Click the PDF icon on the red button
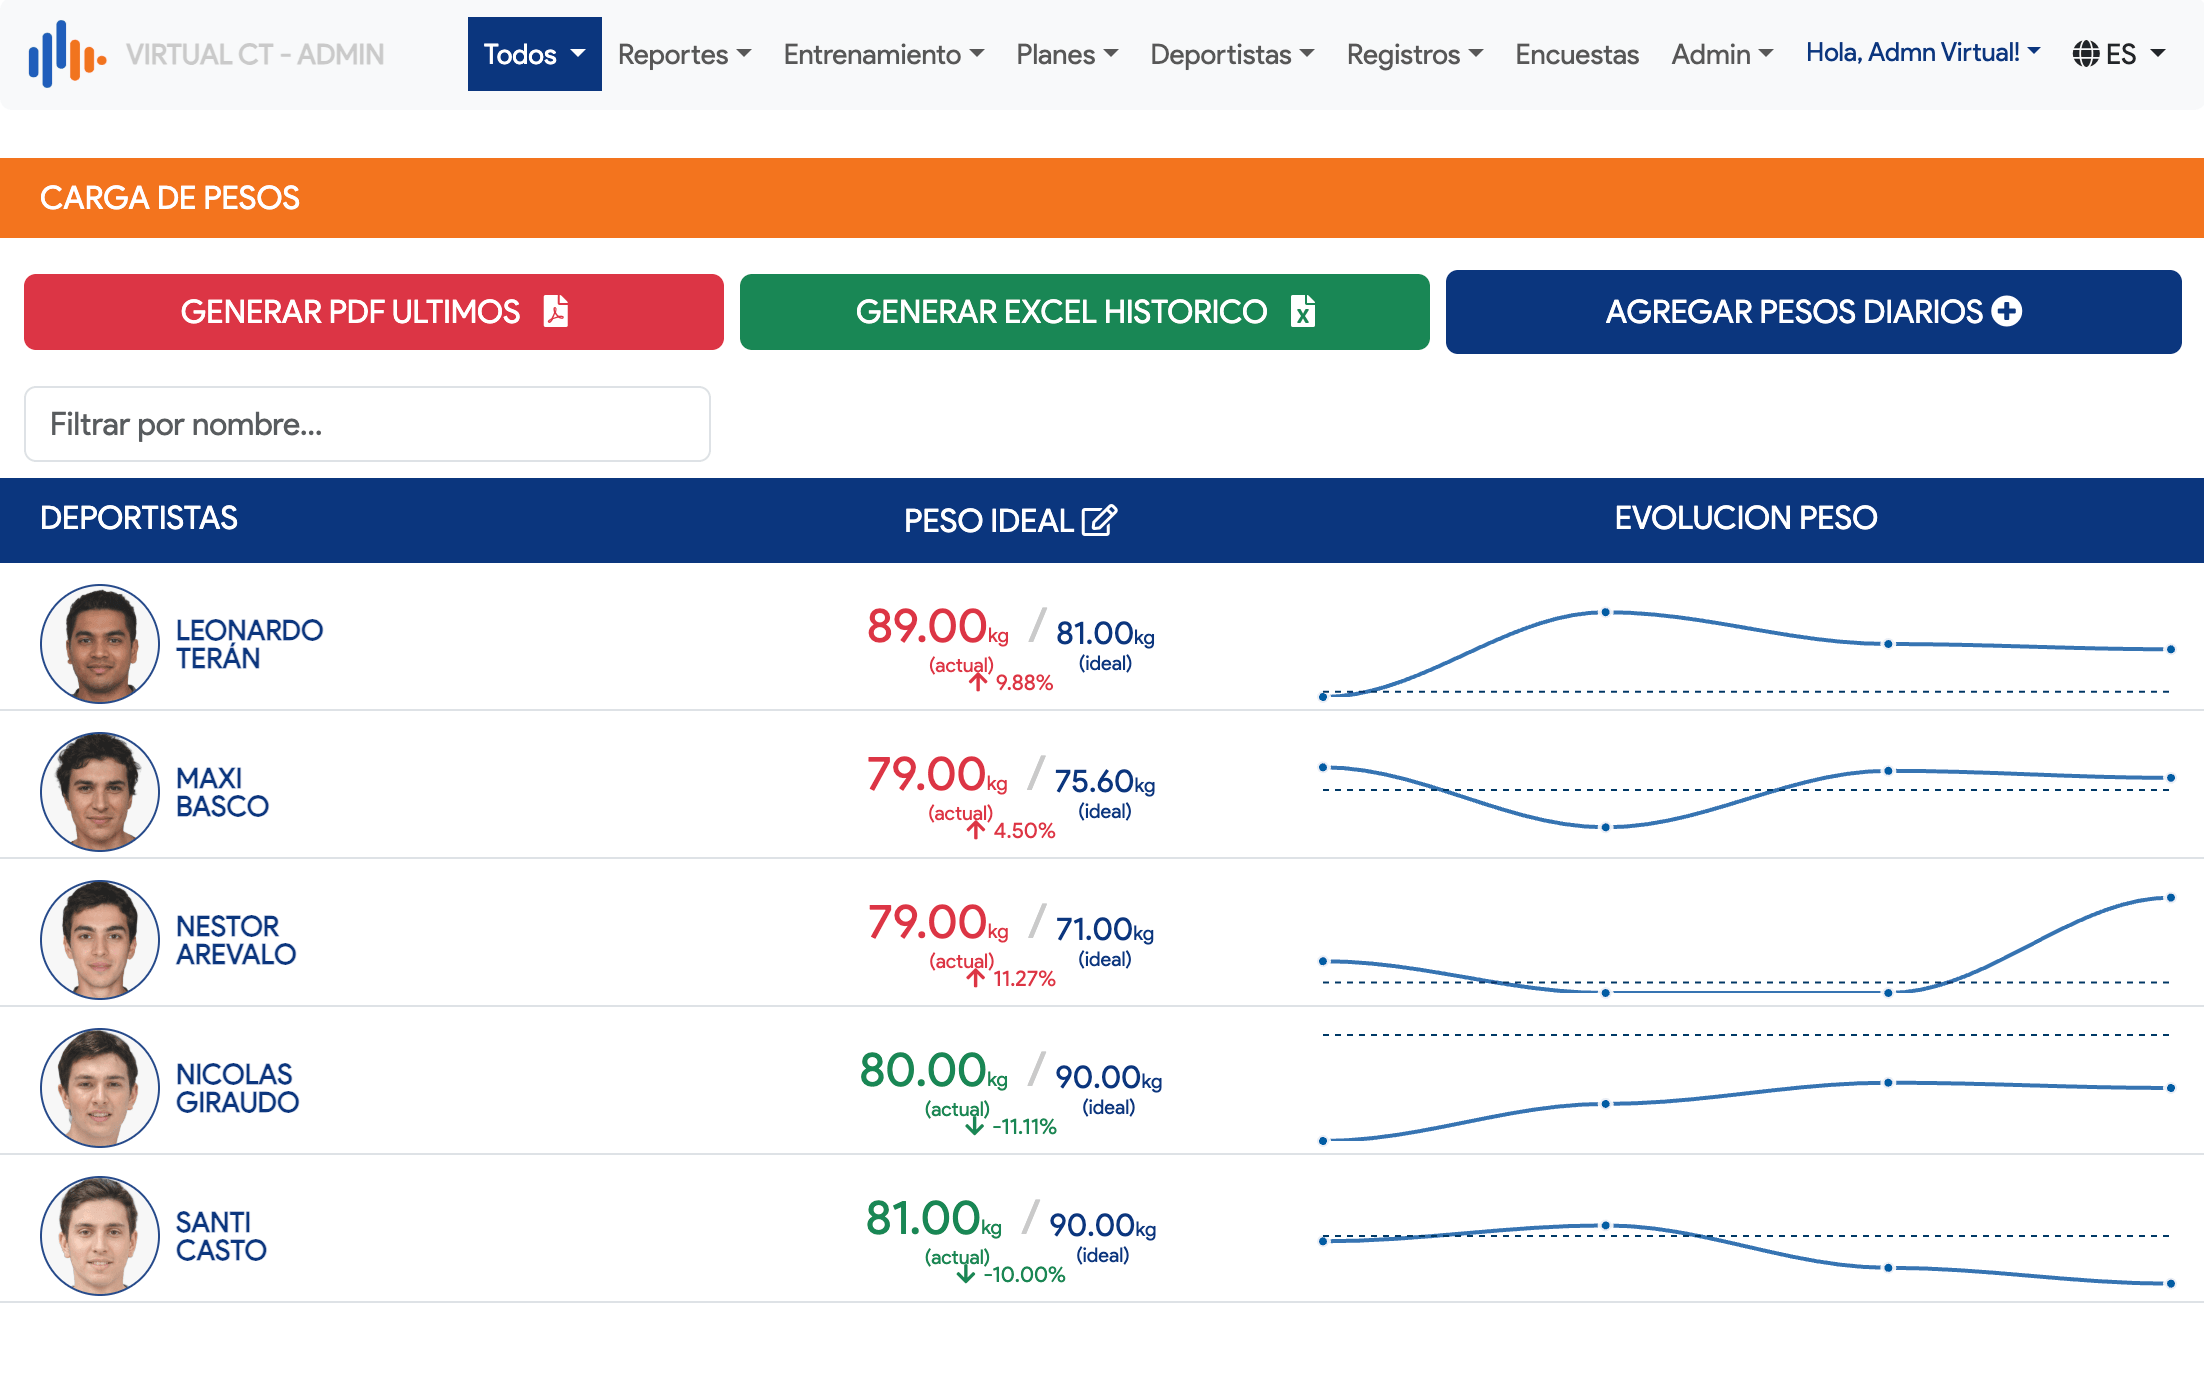Viewport: 2204px width, 1388px height. point(557,312)
